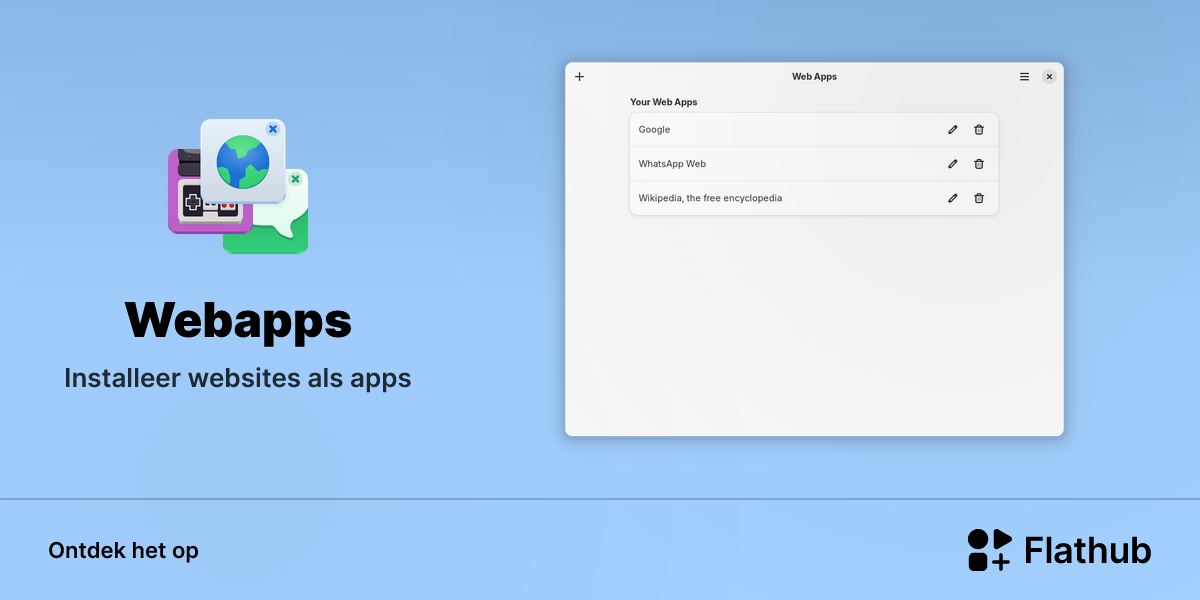
Task: Select Wikipedia, the free encyclopedia row
Action: (814, 198)
